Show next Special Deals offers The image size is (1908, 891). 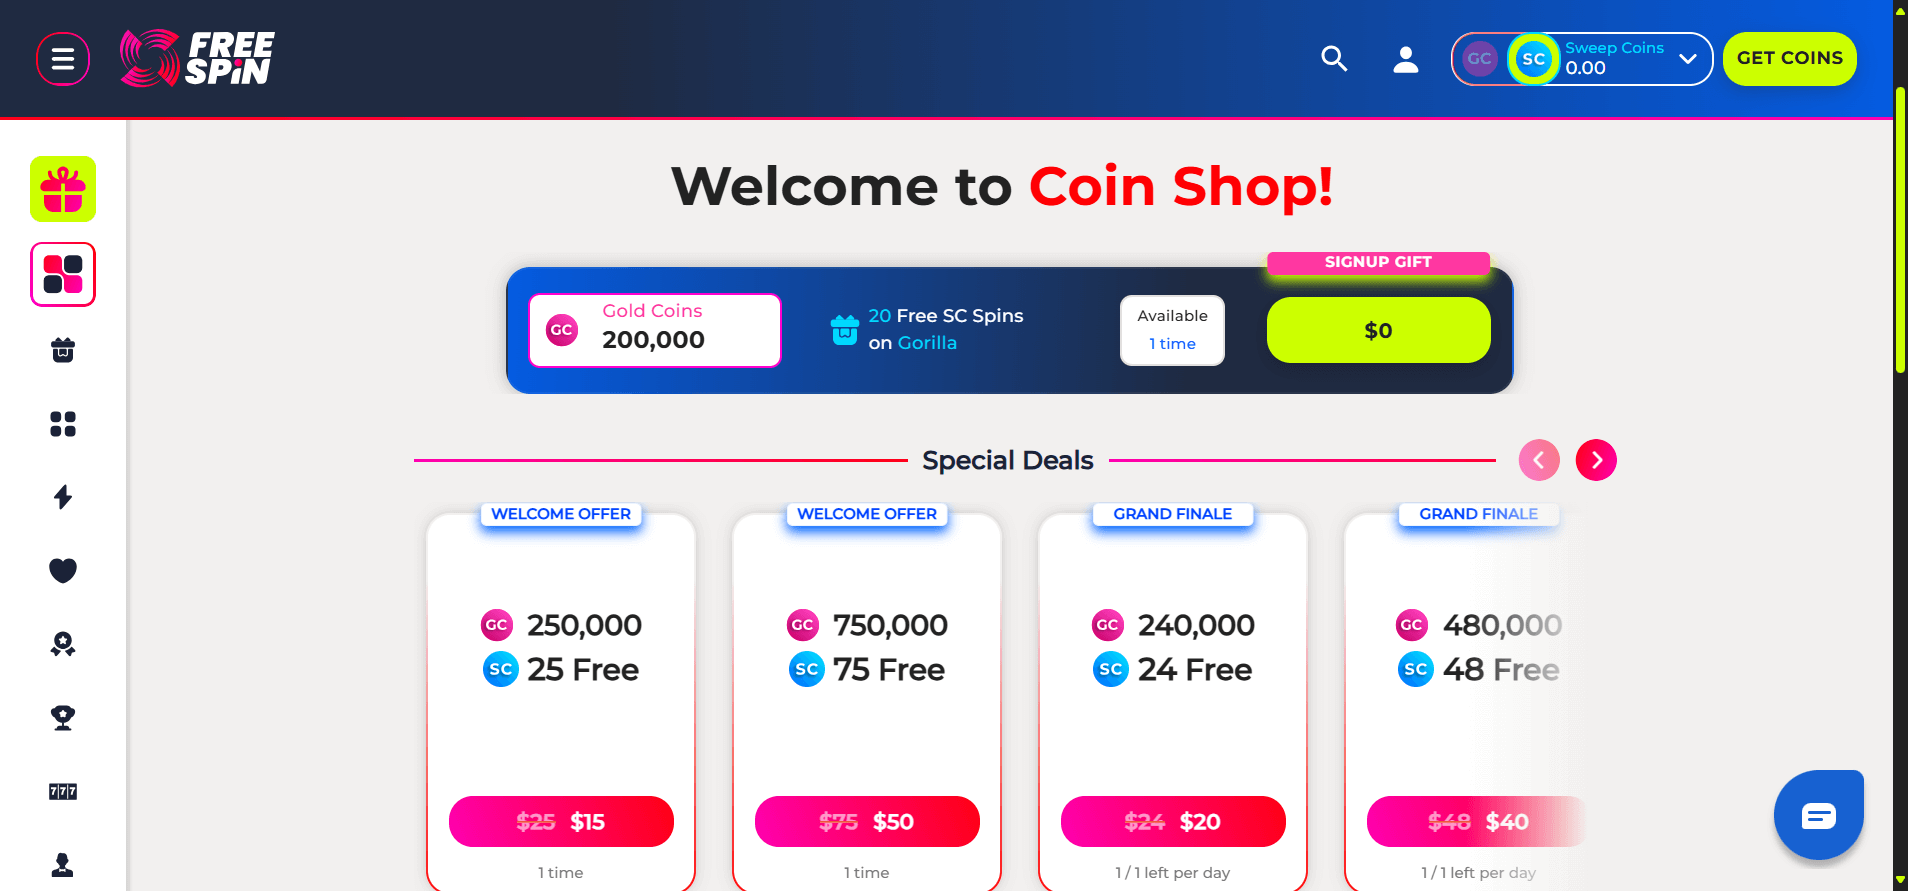click(1596, 460)
